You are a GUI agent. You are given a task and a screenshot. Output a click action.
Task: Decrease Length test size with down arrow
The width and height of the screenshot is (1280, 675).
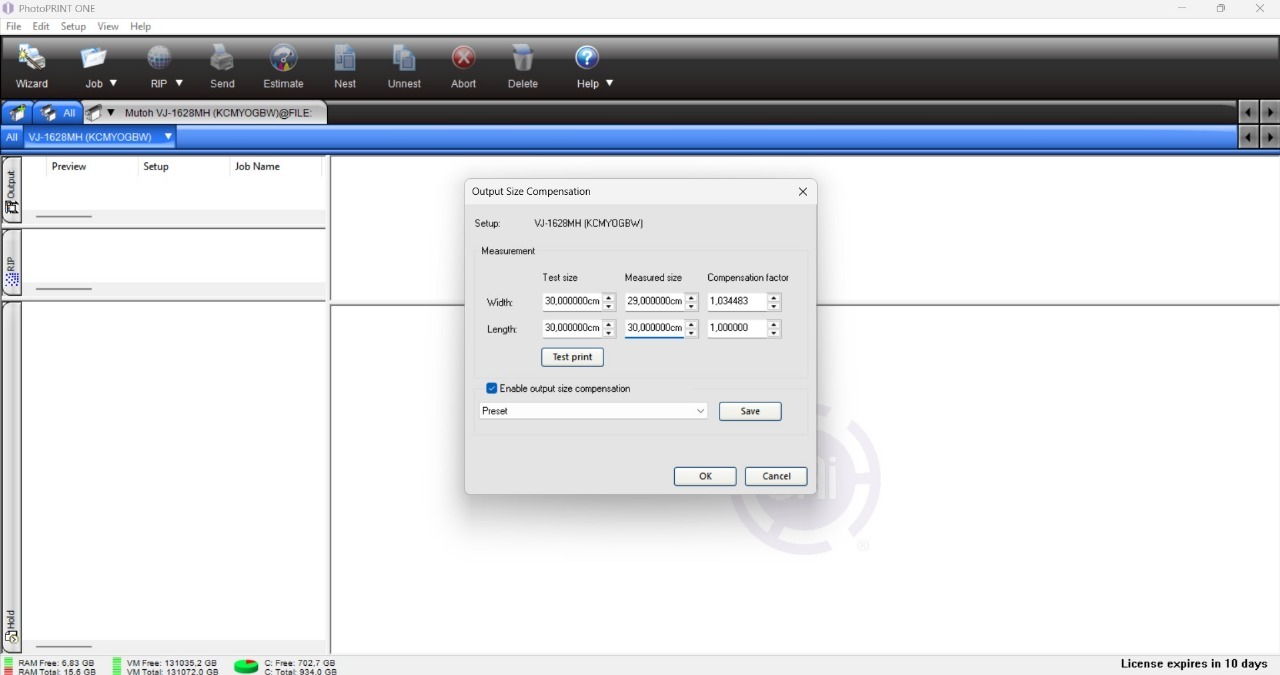click(609, 333)
